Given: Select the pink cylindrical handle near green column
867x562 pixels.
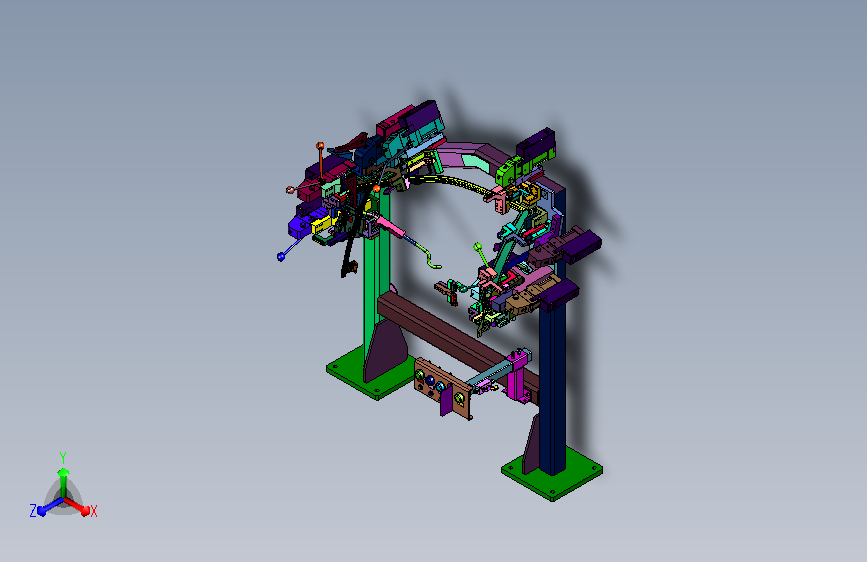Looking at the screenshot, I should point(391,226).
